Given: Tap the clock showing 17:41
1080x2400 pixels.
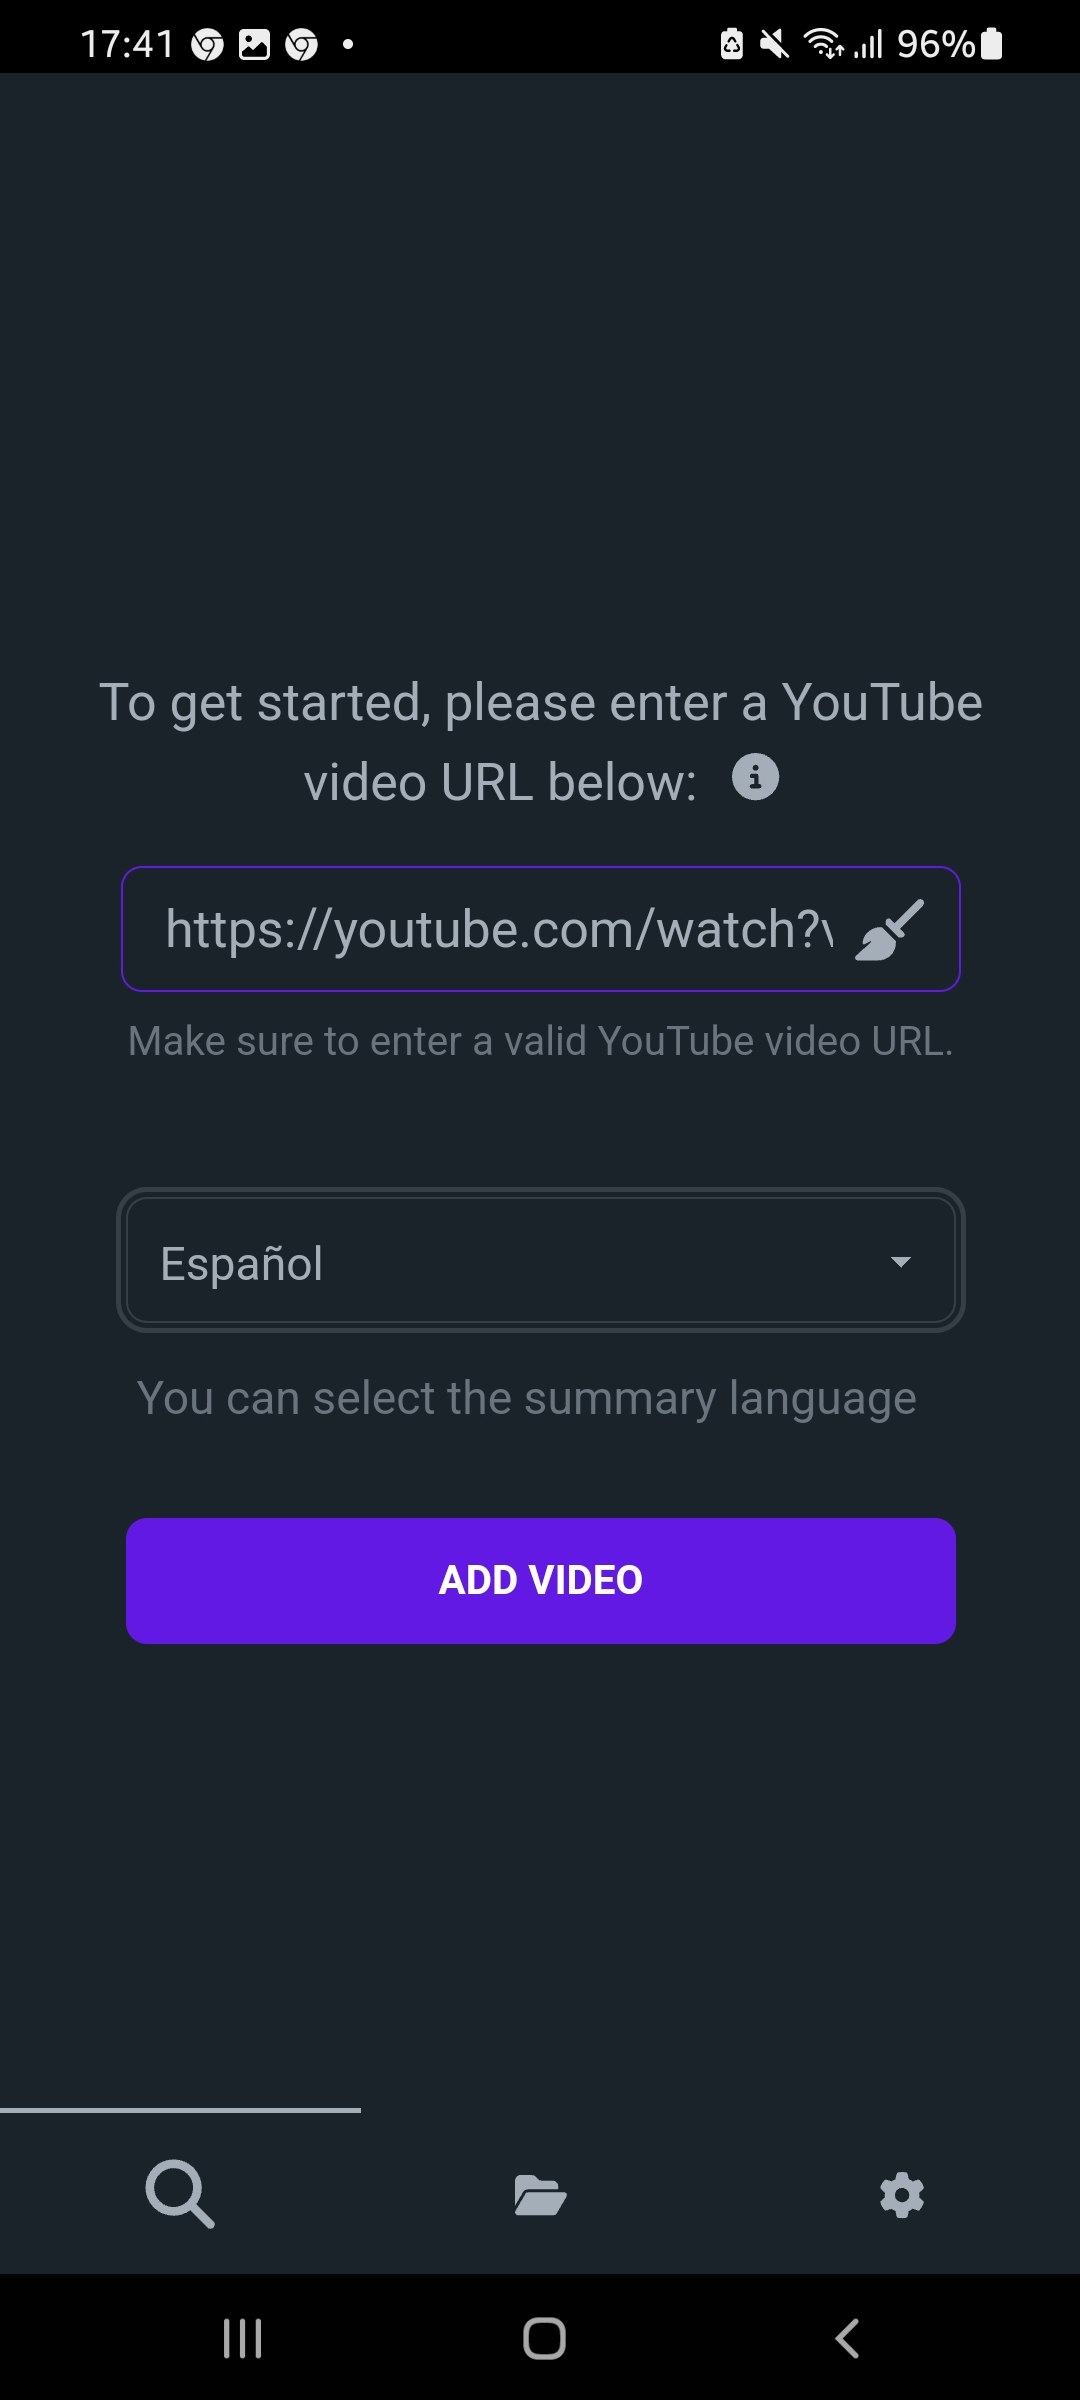Looking at the screenshot, I should pyautogui.click(x=127, y=44).
